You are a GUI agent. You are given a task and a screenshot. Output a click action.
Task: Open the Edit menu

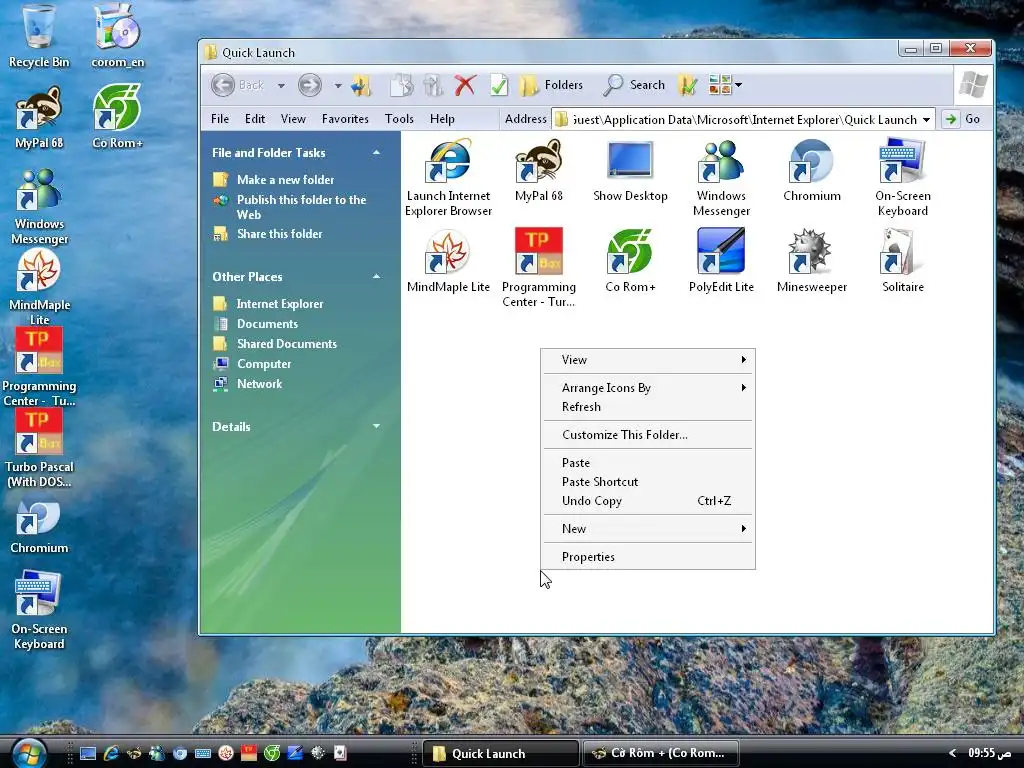255,119
